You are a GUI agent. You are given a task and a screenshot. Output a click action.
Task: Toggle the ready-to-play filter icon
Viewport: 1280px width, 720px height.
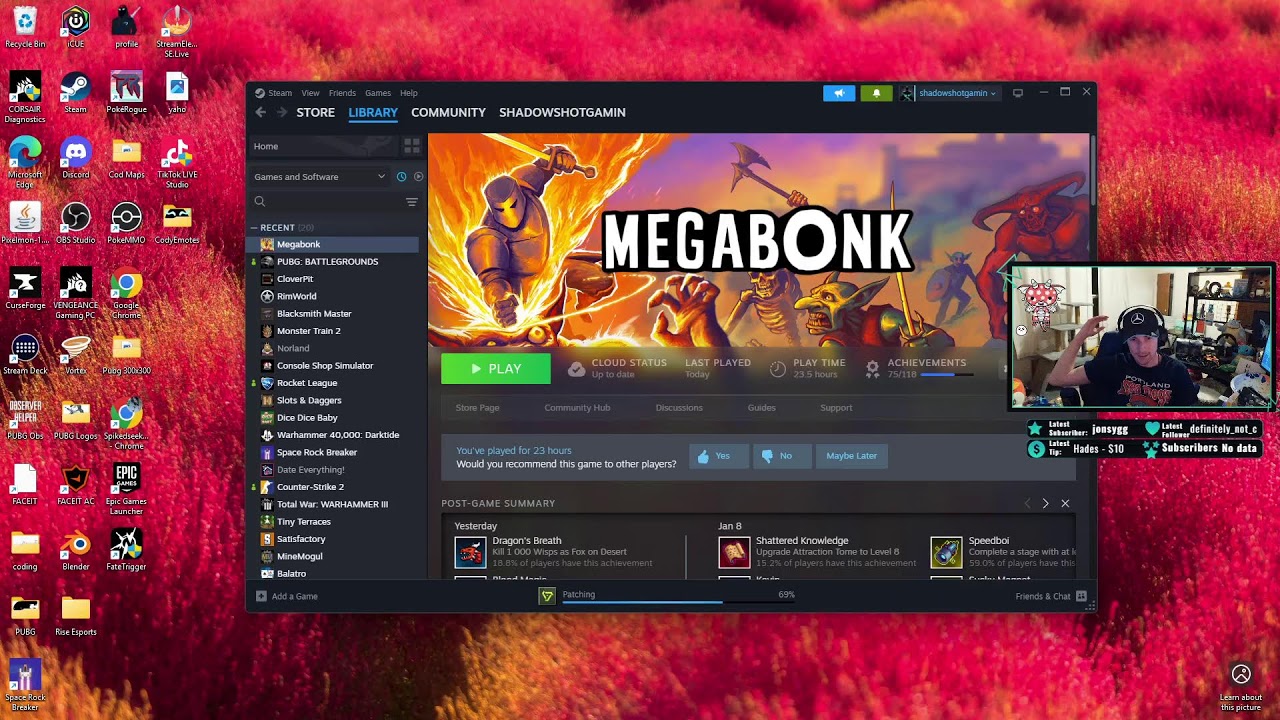418,177
